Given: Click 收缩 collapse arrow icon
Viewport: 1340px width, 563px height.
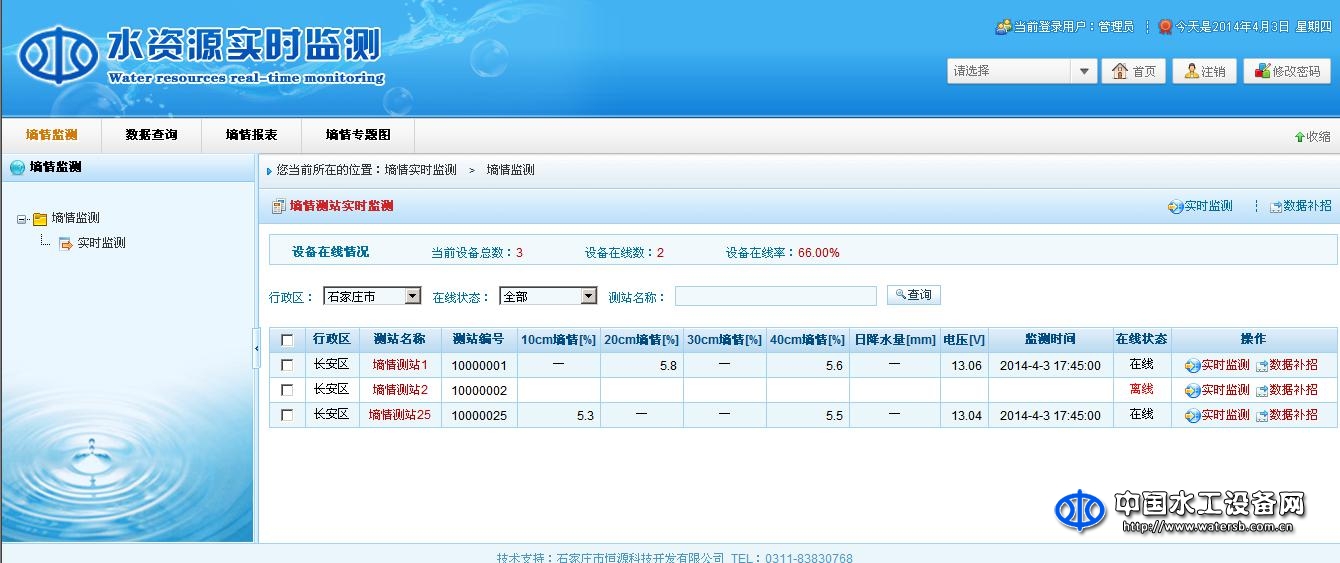Looking at the screenshot, I should (1300, 137).
